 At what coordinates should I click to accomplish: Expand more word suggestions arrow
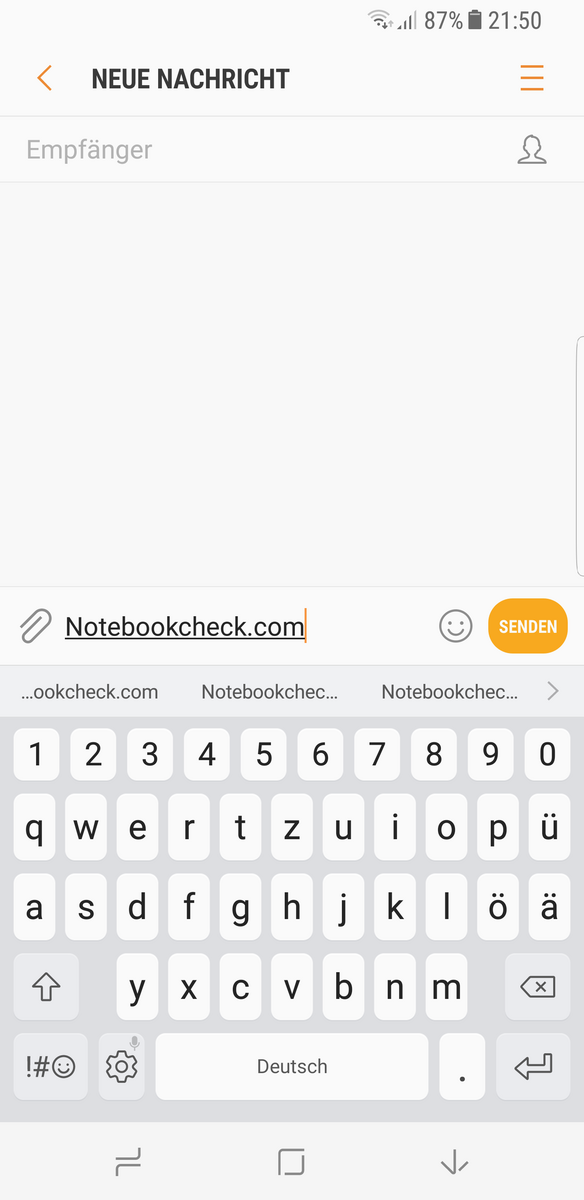click(x=553, y=691)
